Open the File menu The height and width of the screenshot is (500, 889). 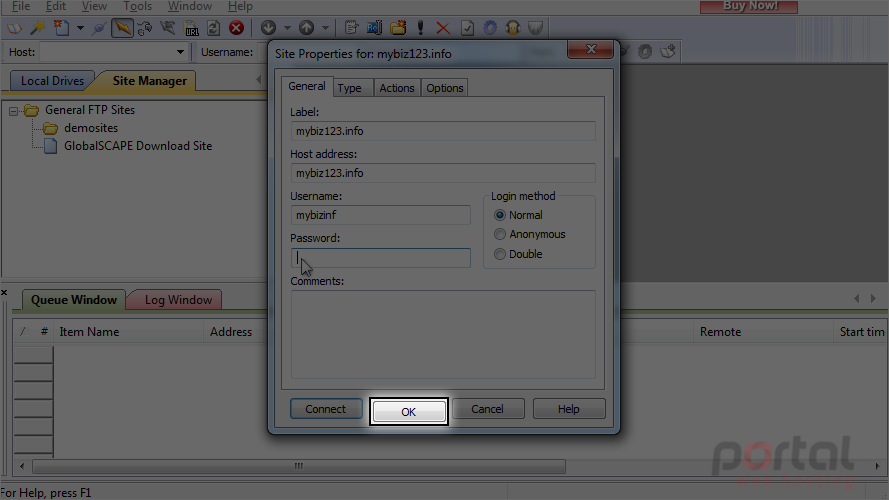point(21,6)
